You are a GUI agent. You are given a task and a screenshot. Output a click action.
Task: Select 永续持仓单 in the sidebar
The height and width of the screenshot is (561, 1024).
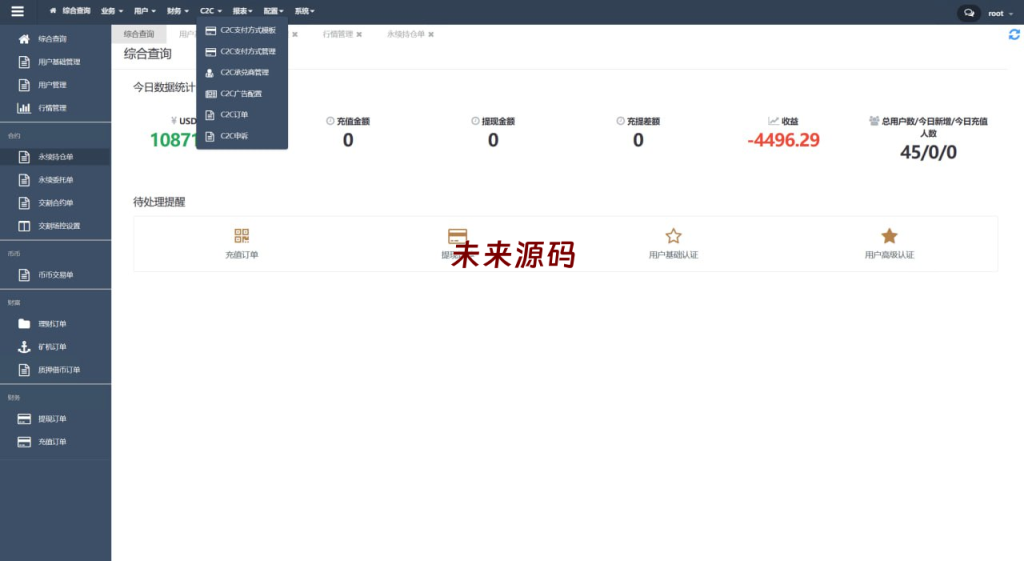(56, 157)
